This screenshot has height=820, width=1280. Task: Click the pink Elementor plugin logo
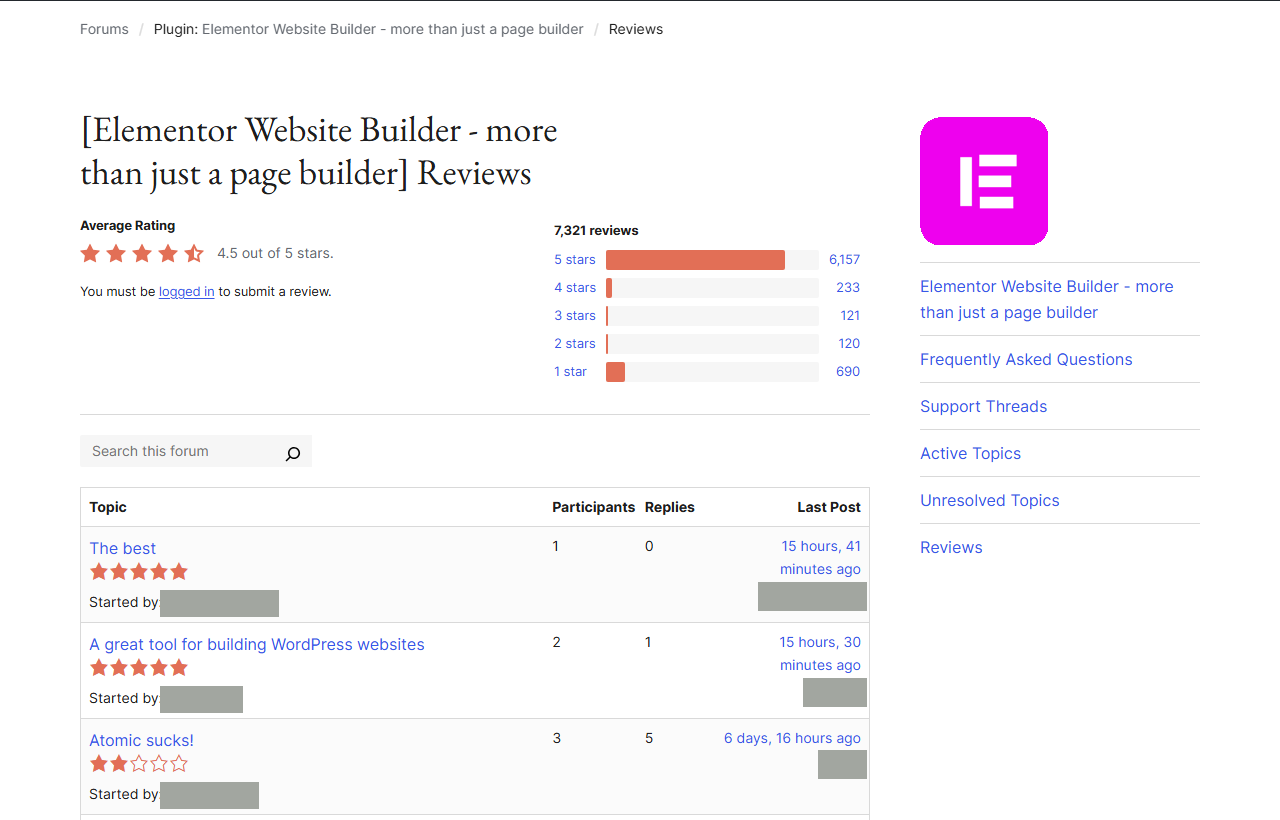pyautogui.click(x=984, y=181)
